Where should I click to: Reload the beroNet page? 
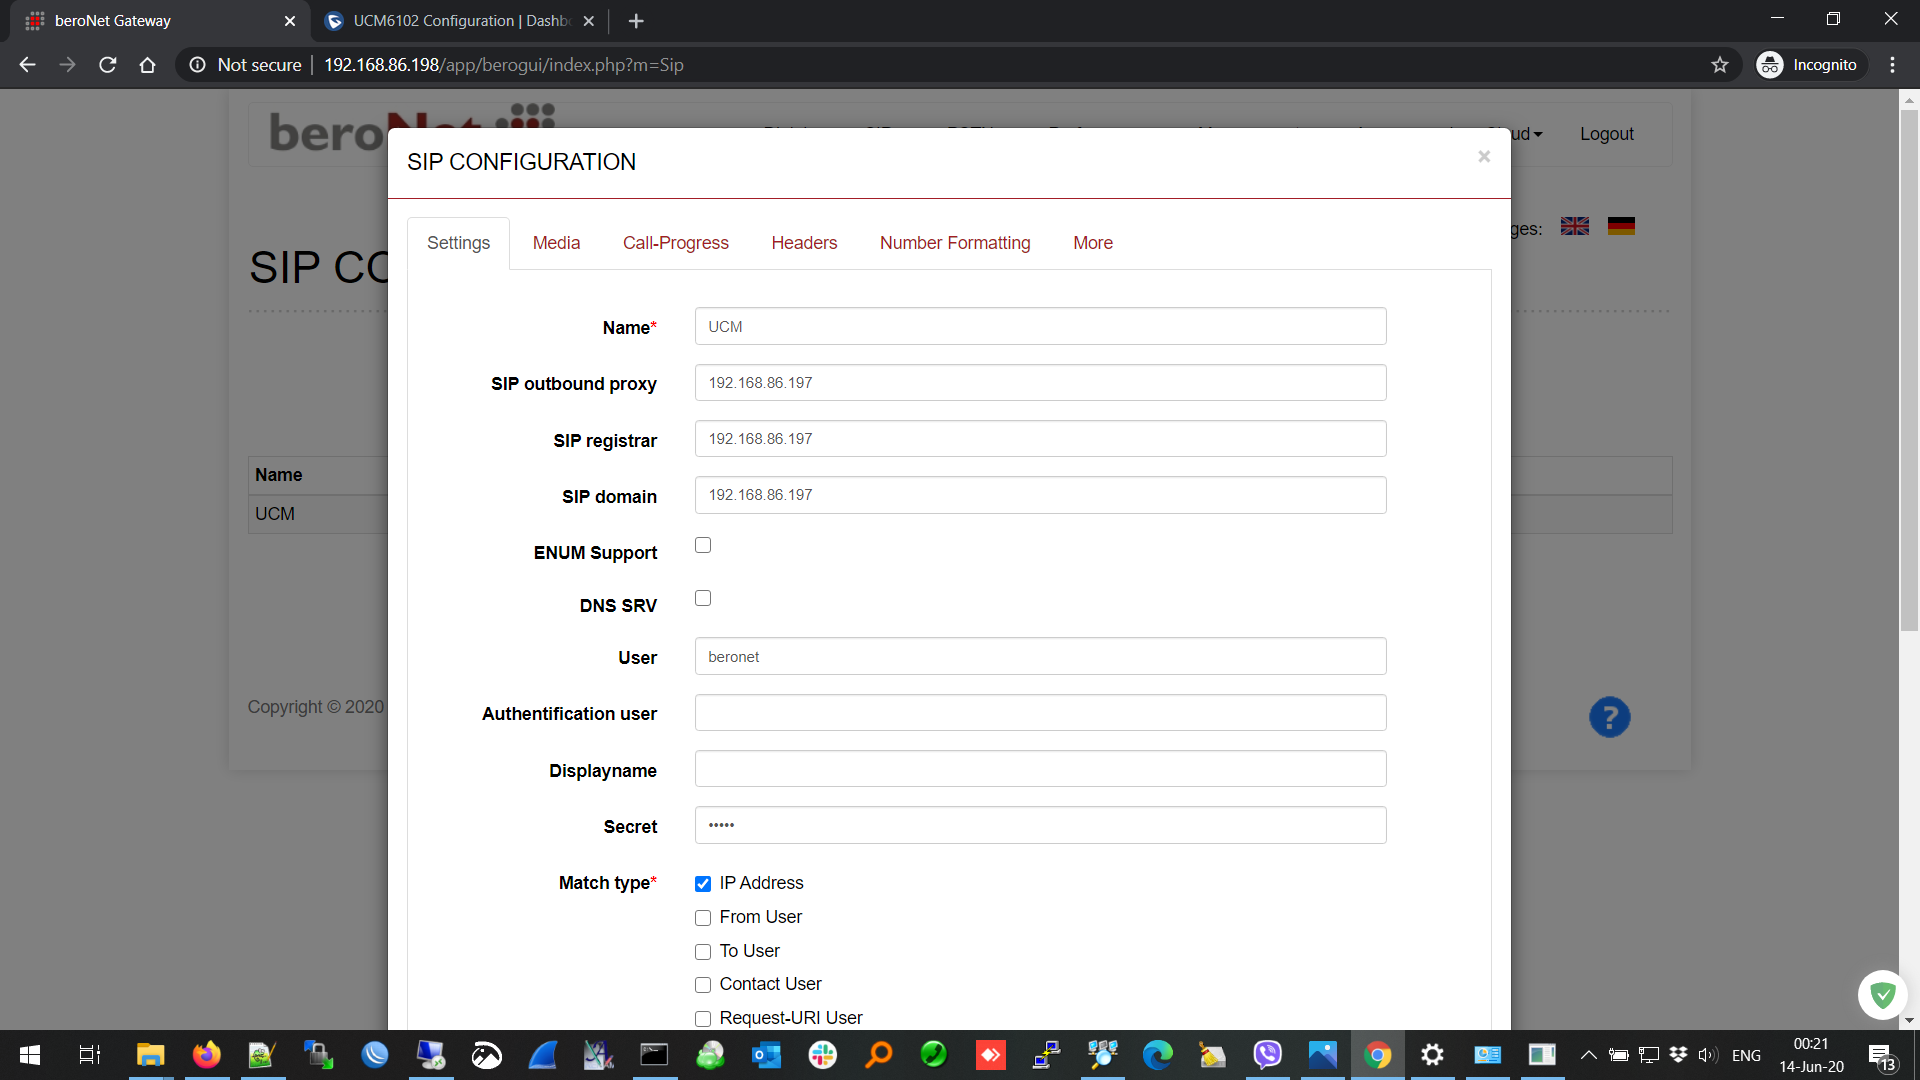click(x=108, y=65)
